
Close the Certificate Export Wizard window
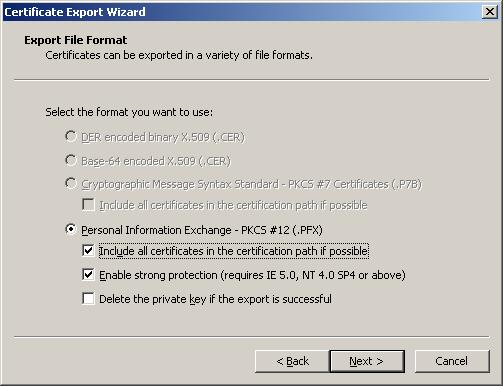pos(490,12)
